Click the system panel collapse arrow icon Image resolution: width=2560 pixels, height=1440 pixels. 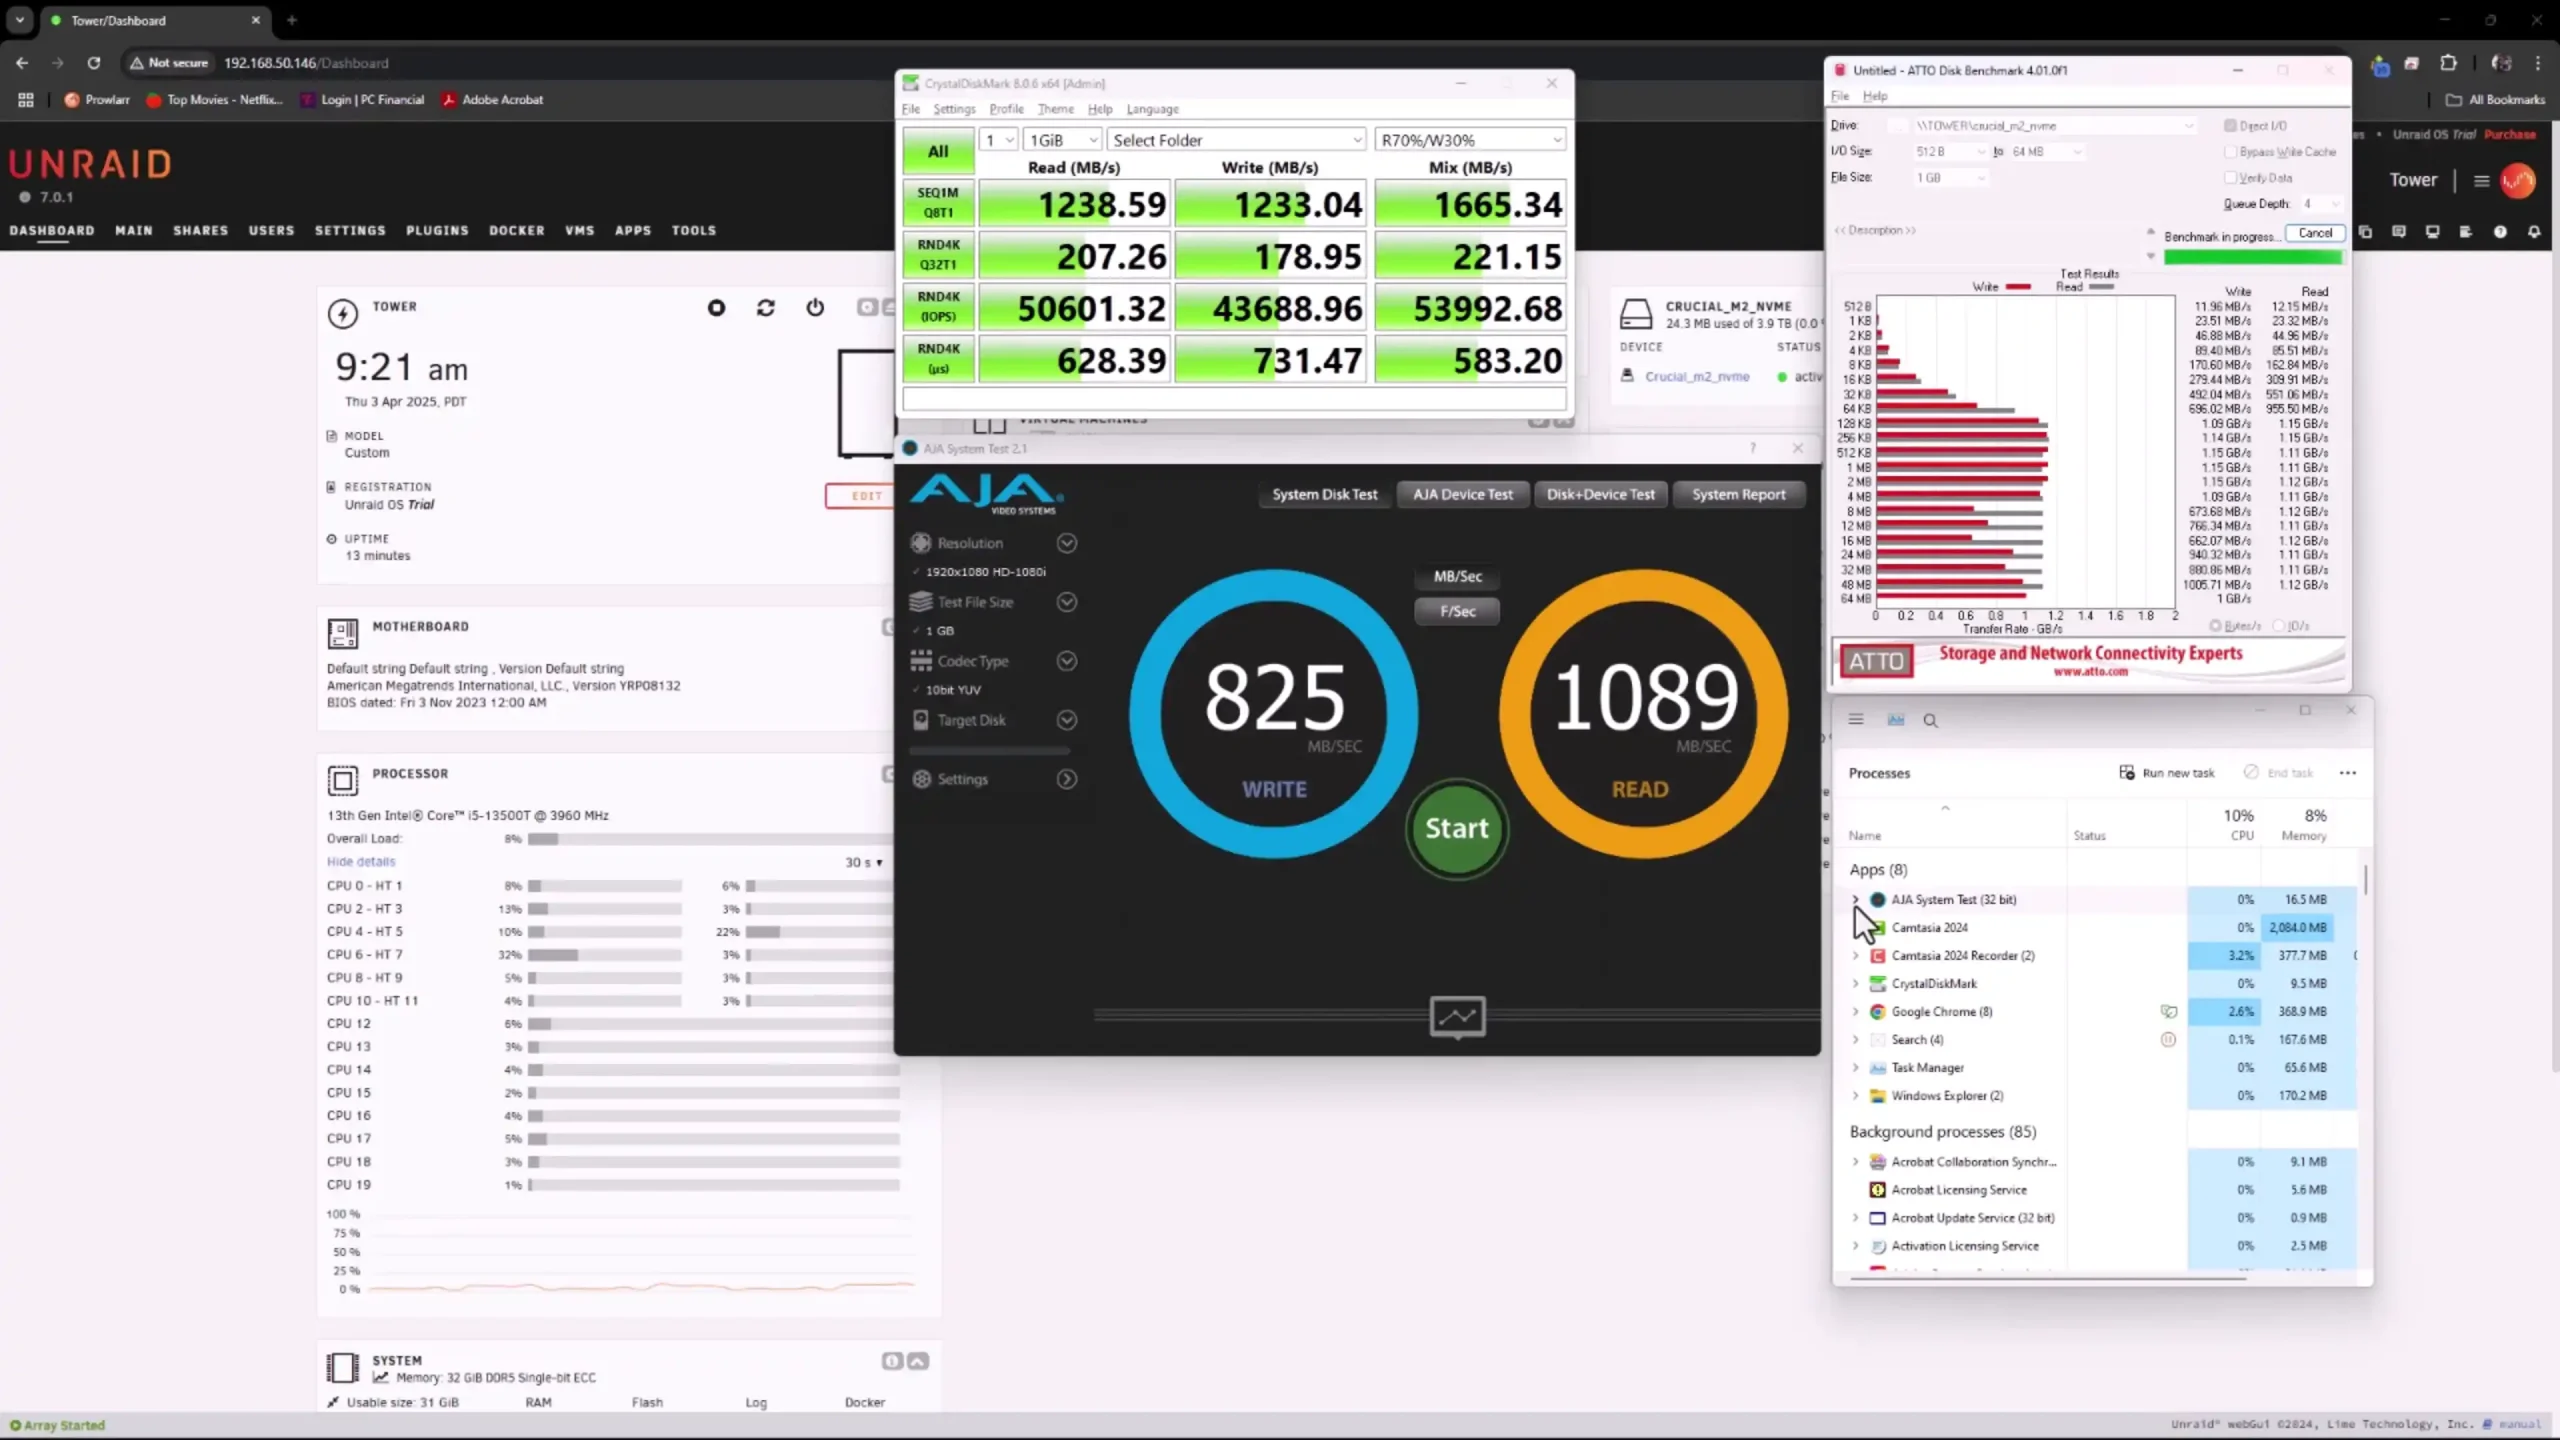(x=918, y=1361)
